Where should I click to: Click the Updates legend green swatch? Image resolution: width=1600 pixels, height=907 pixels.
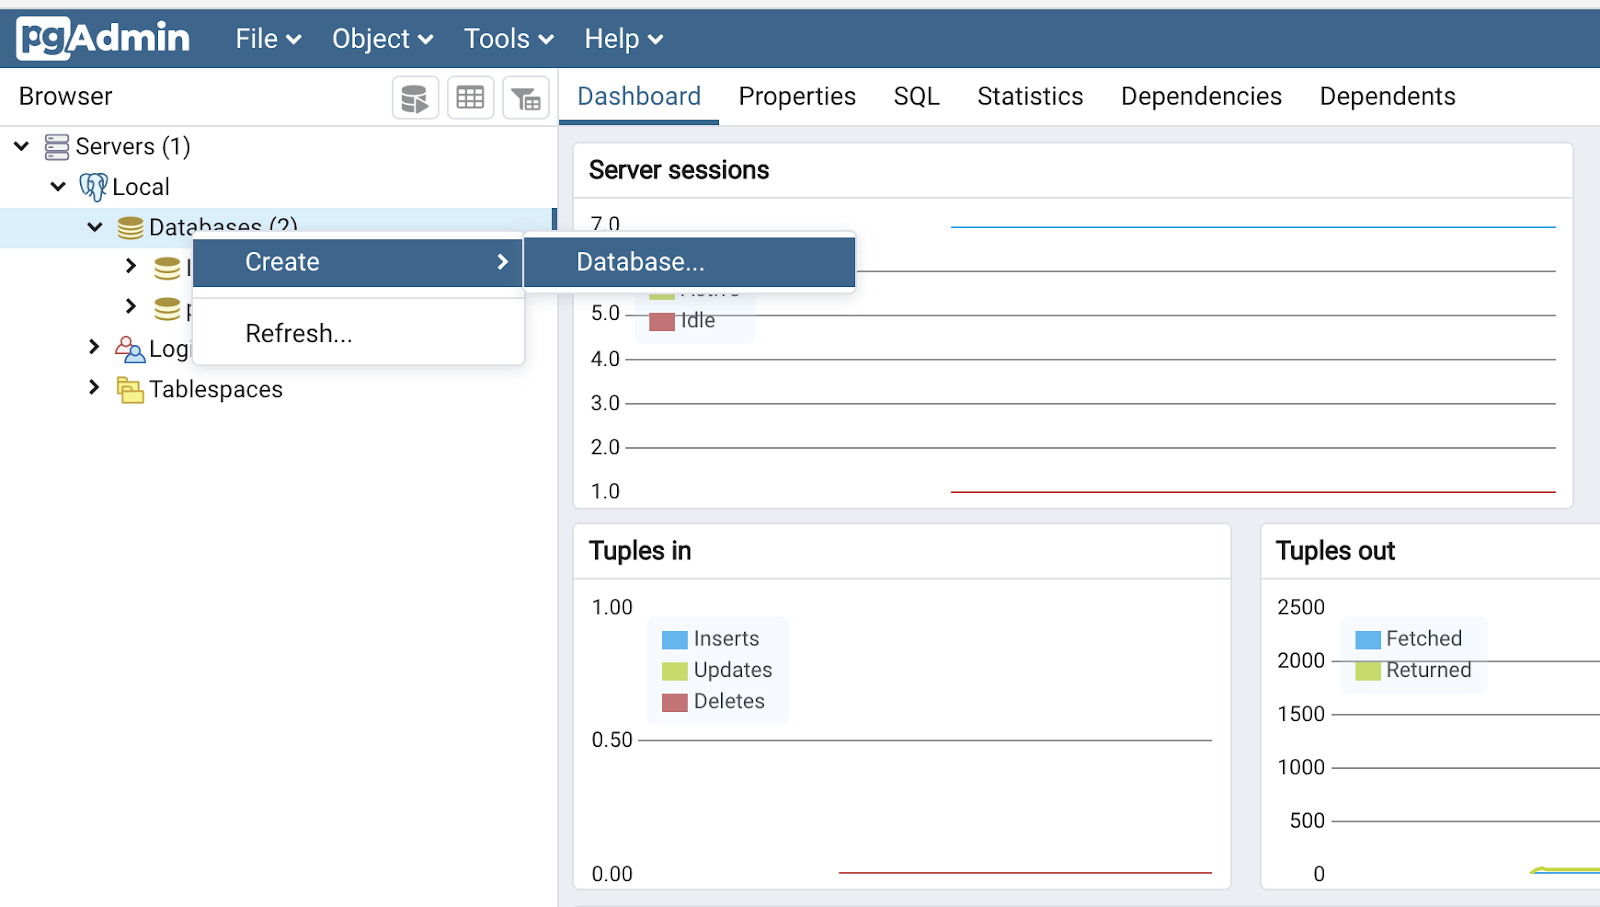click(x=675, y=671)
